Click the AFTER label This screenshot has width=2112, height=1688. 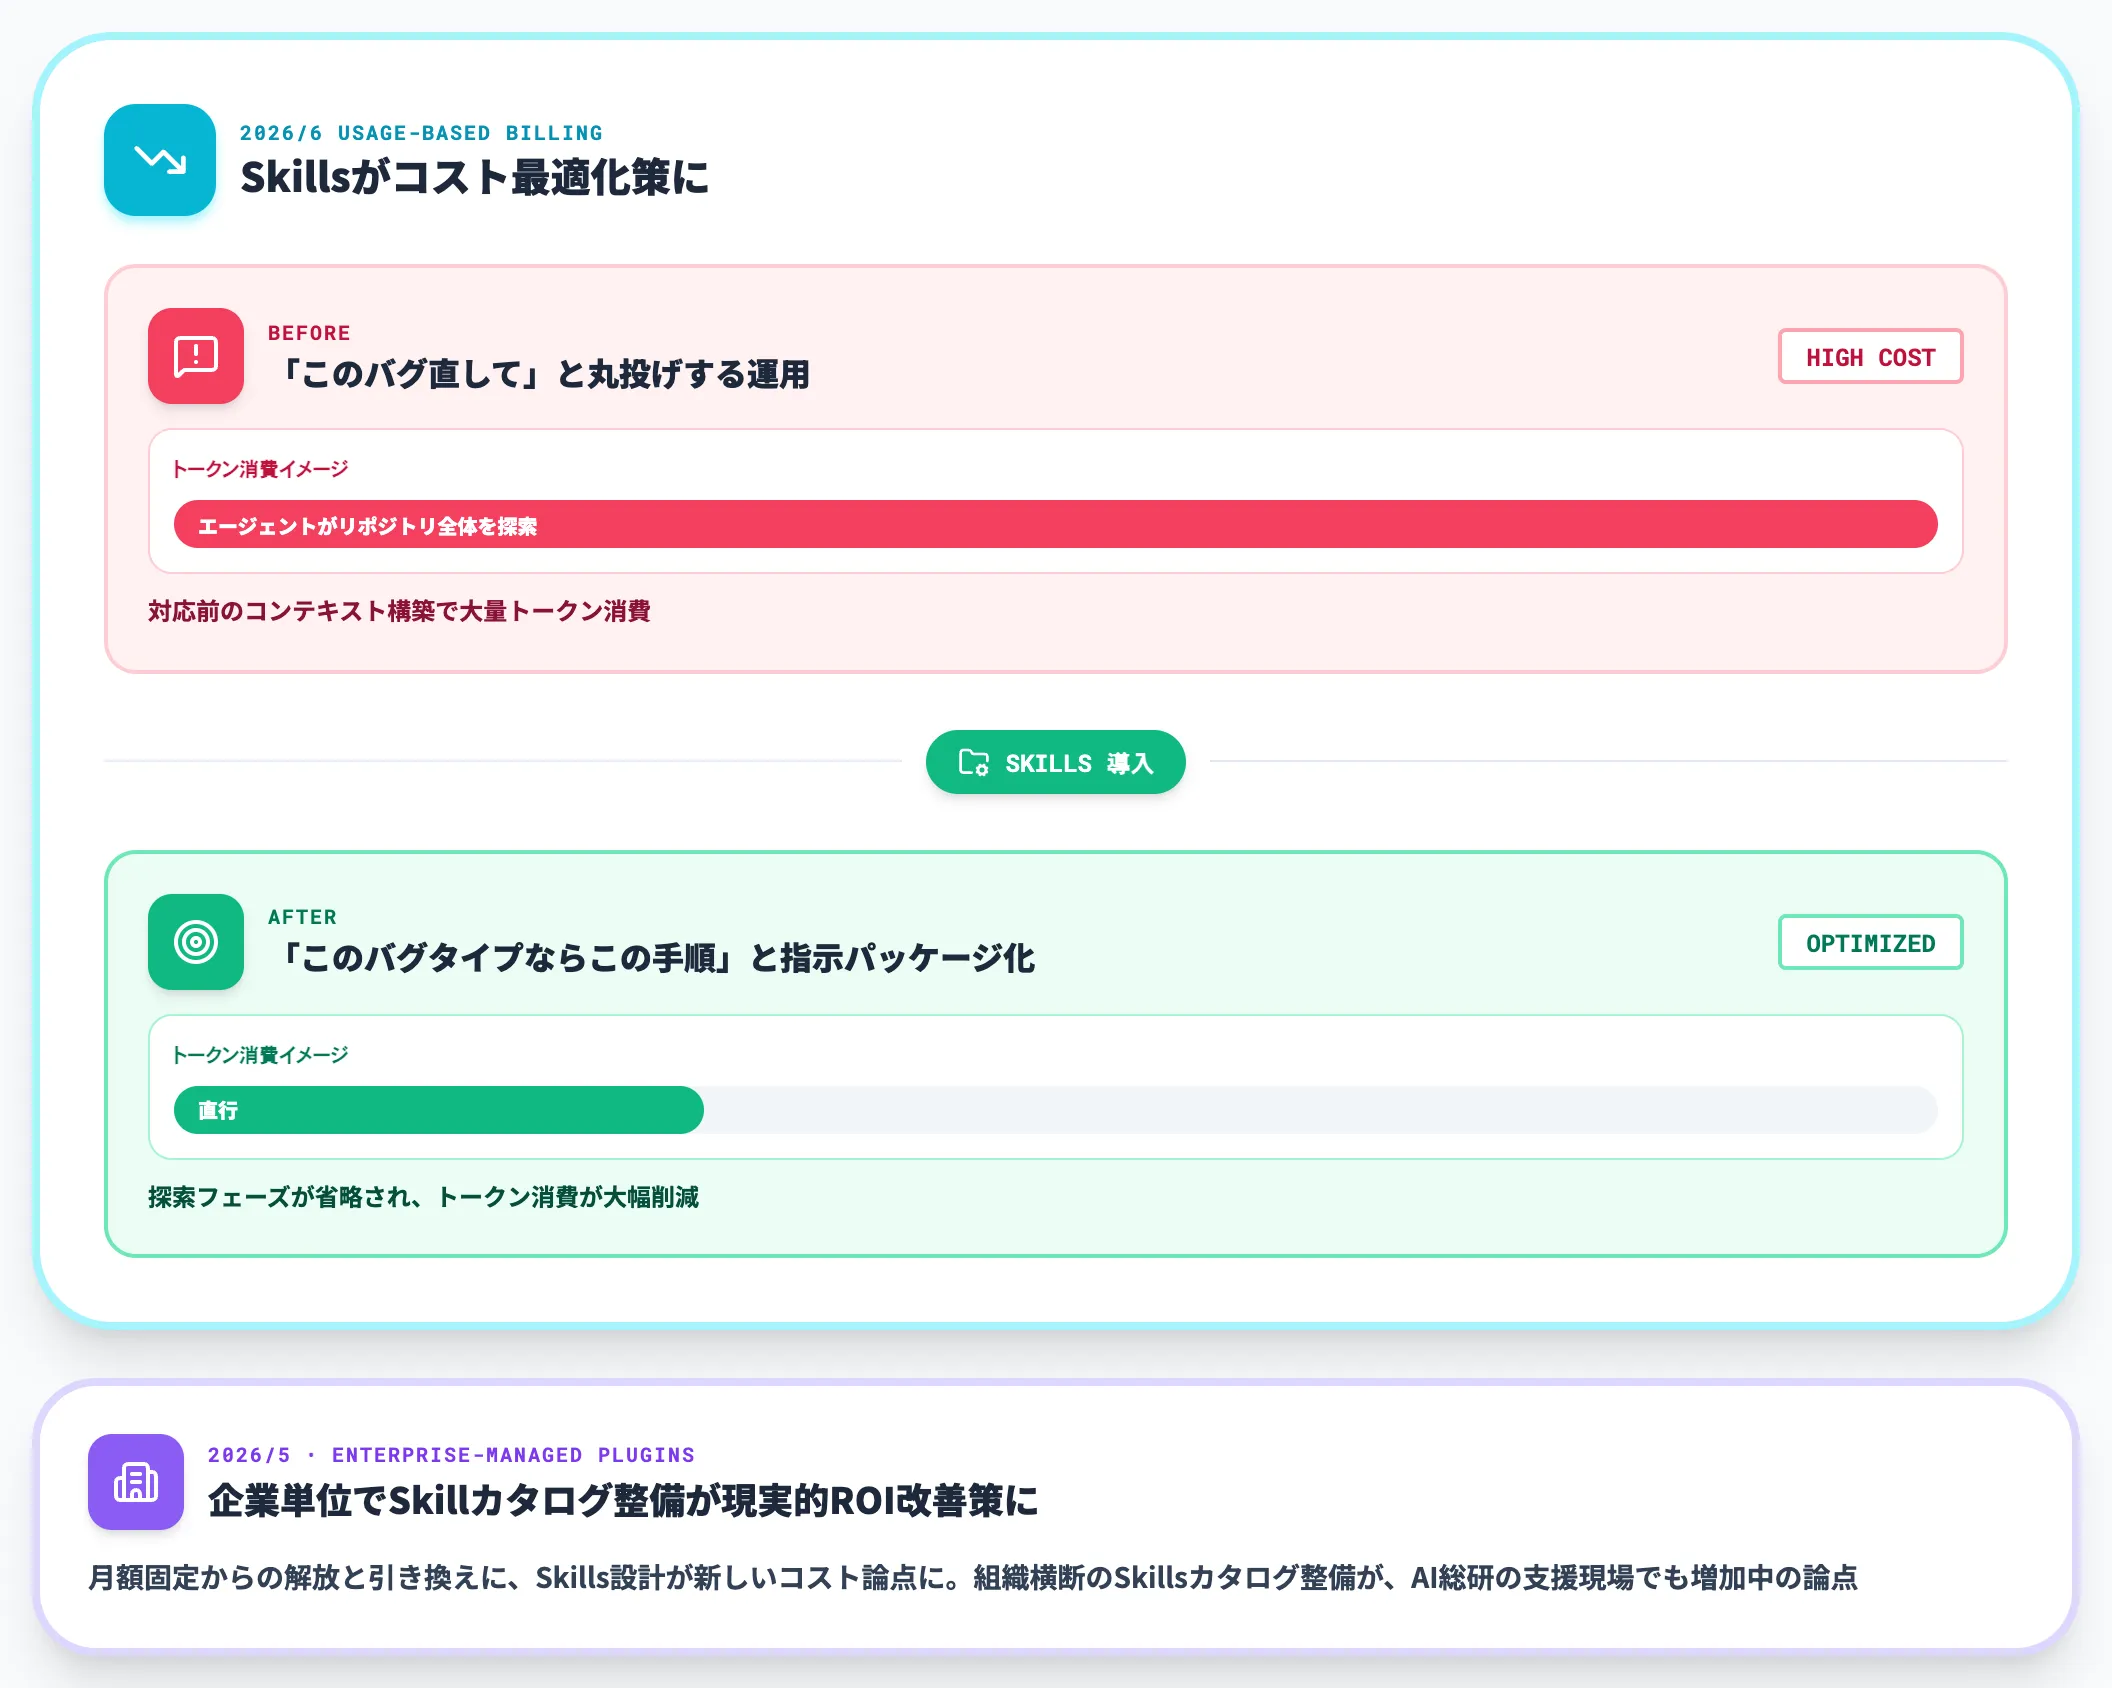point(302,917)
